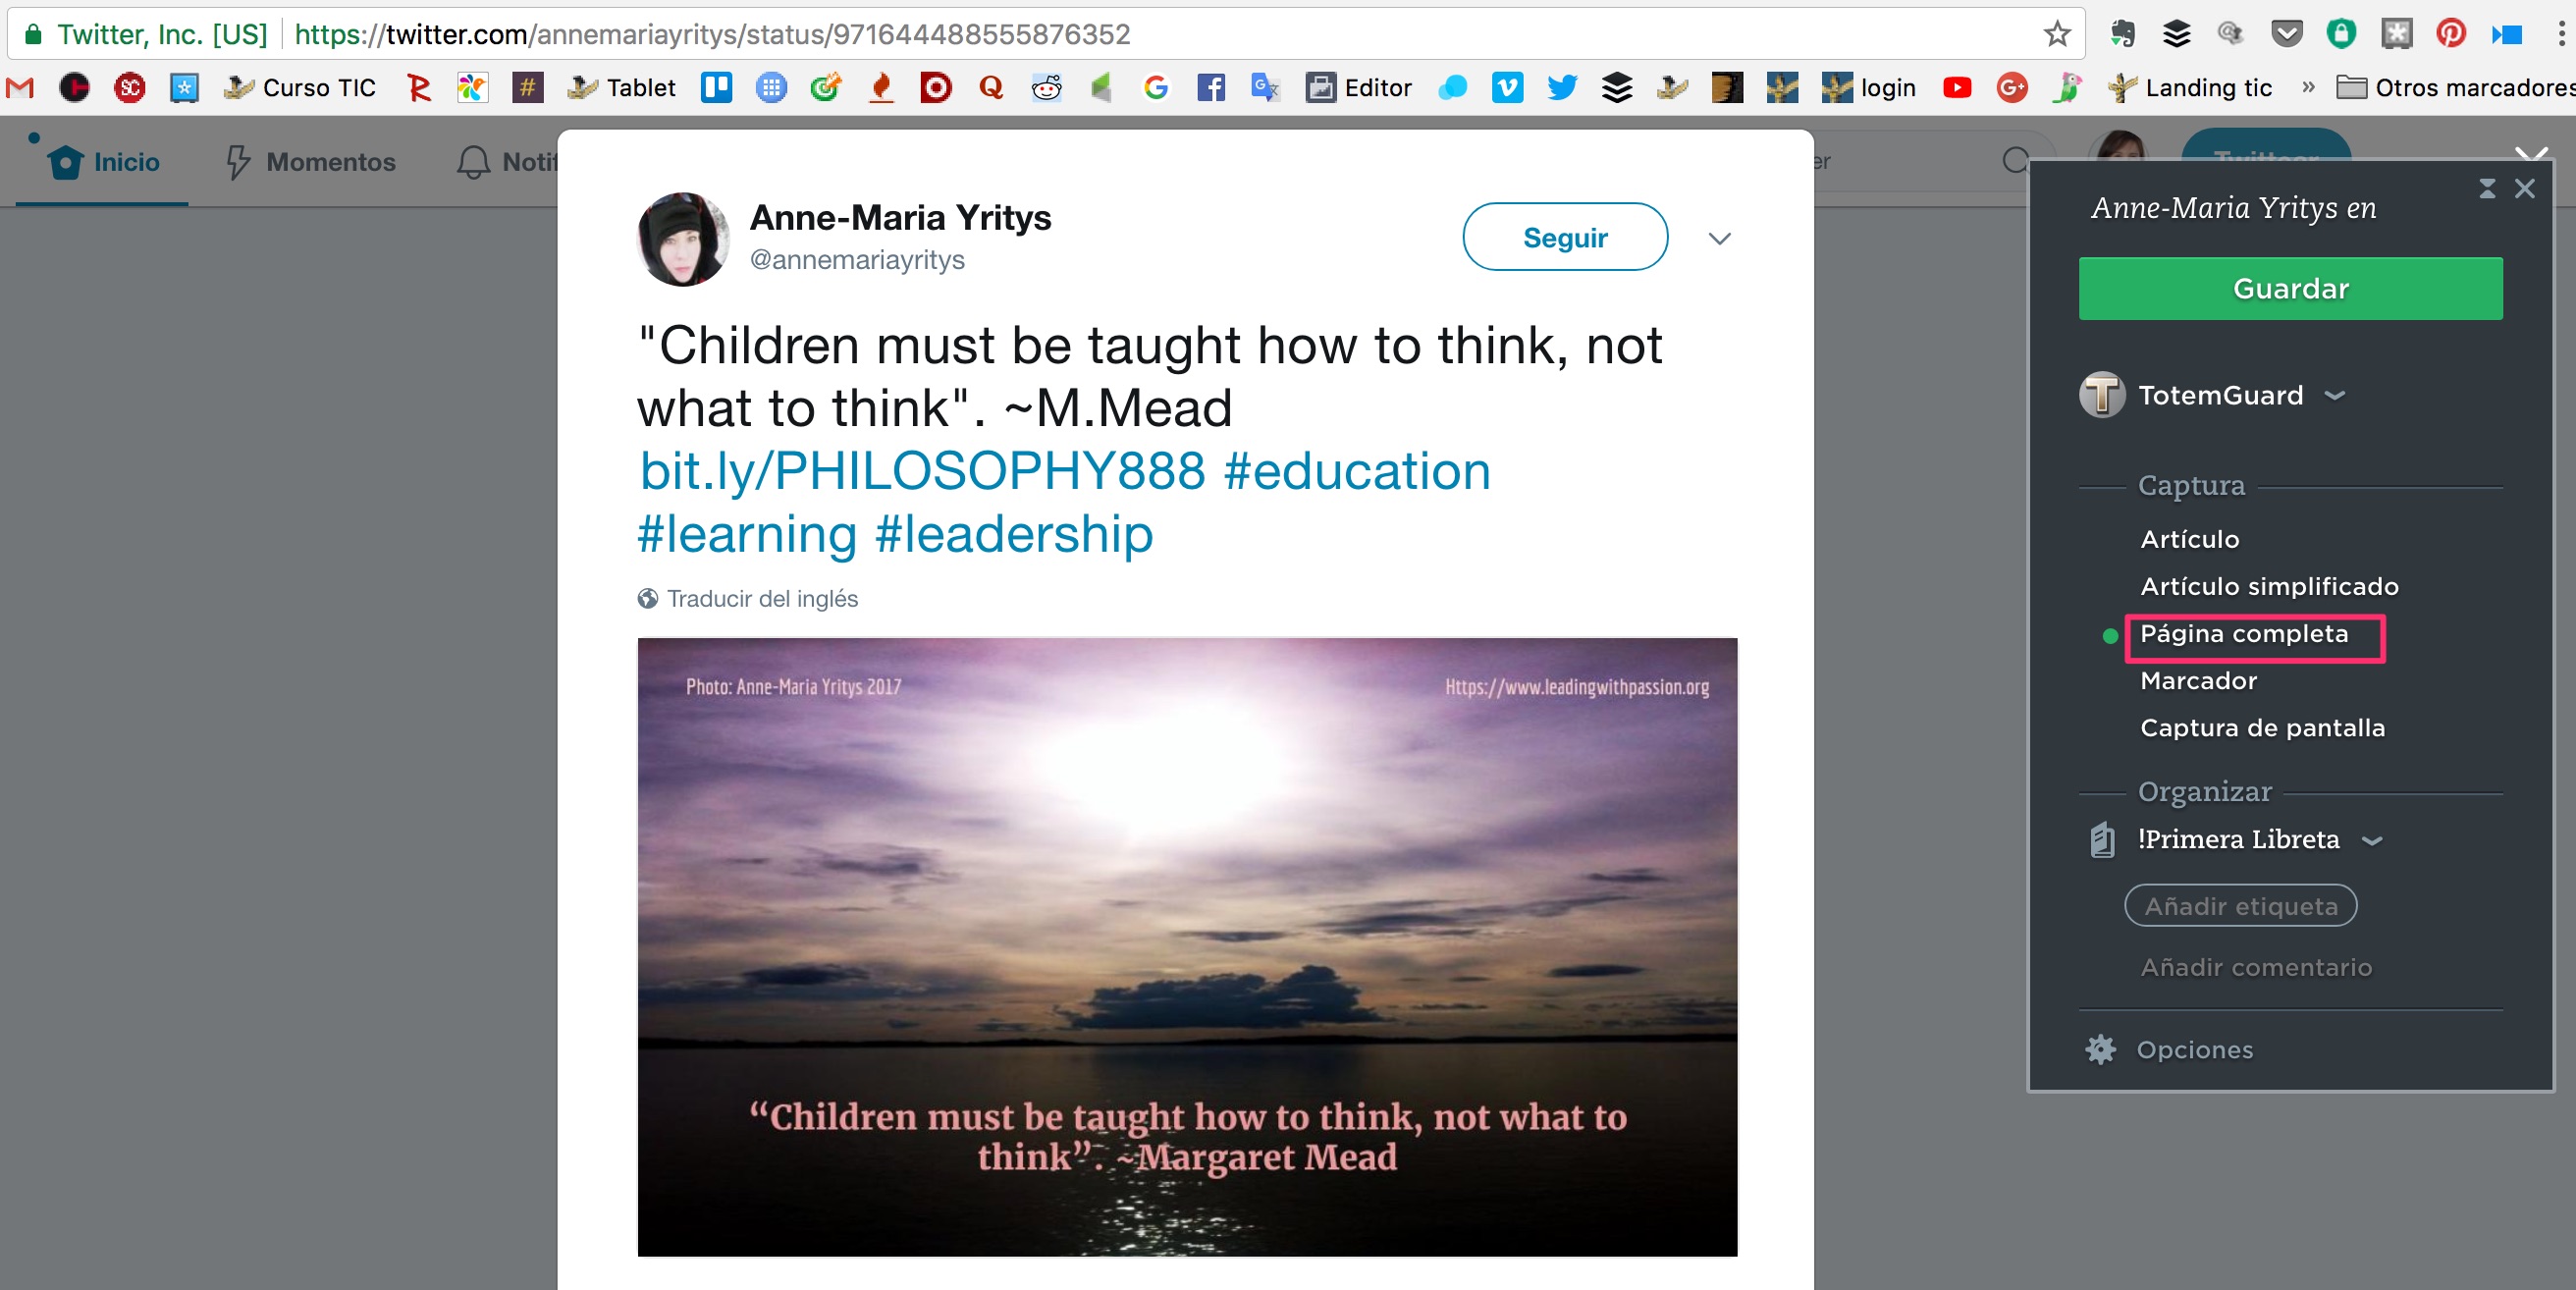Viewport: 2576px width, 1290px height.
Task: Click the Añadir etiqueta tag field
Action: click(2240, 906)
